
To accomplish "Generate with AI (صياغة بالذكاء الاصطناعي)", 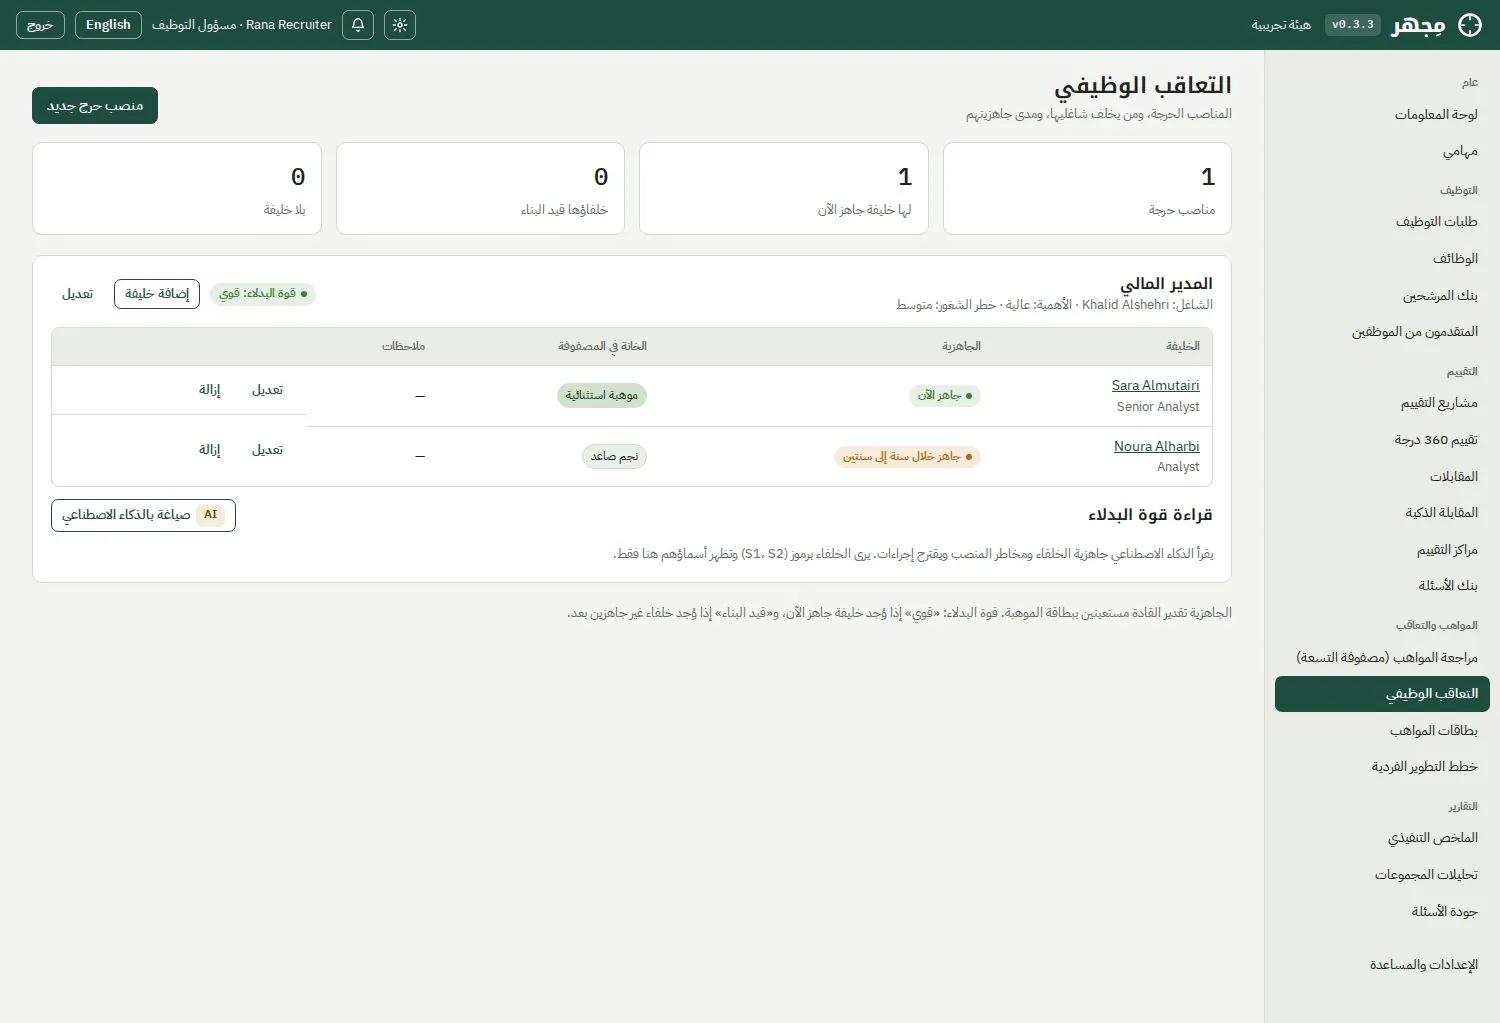I will click(x=143, y=515).
